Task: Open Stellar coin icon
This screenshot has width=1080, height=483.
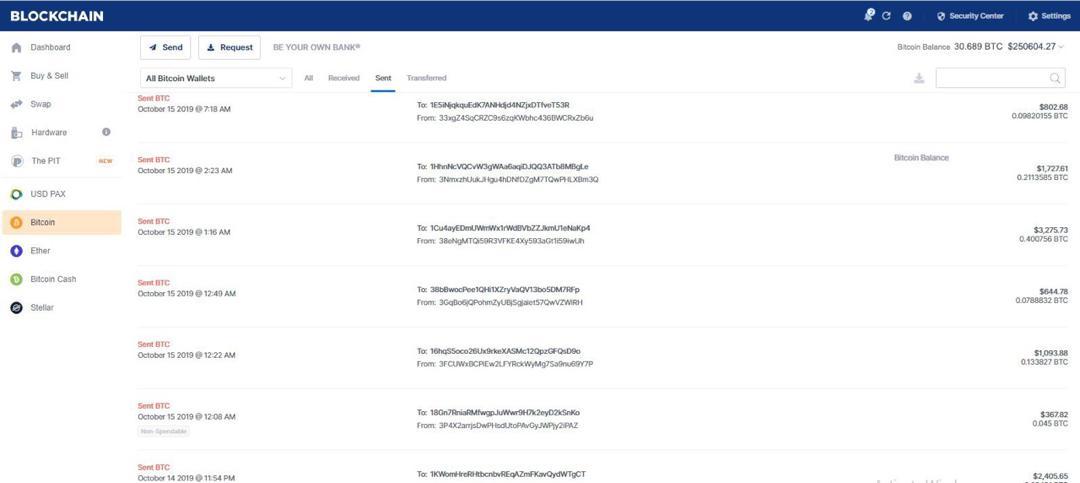Action: pos(17,307)
